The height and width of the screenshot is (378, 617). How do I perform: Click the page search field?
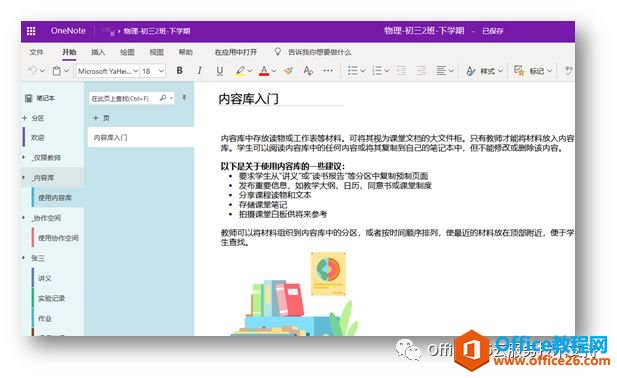tap(131, 98)
